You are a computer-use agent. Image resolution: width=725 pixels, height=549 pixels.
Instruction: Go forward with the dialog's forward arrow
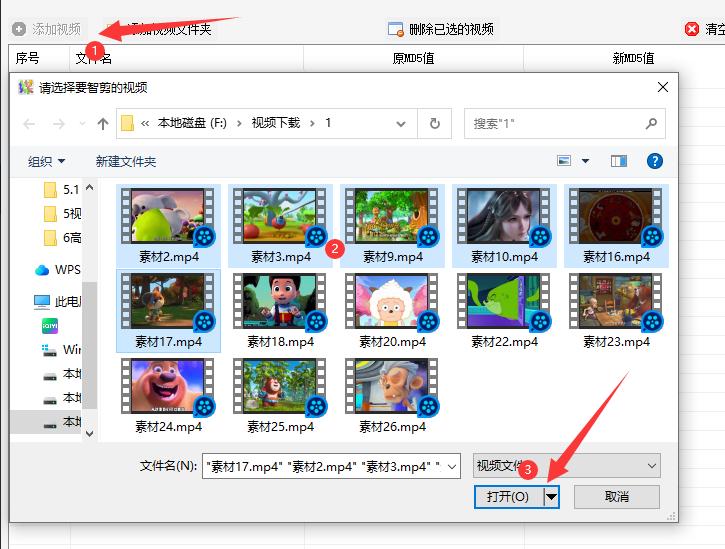point(59,123)
